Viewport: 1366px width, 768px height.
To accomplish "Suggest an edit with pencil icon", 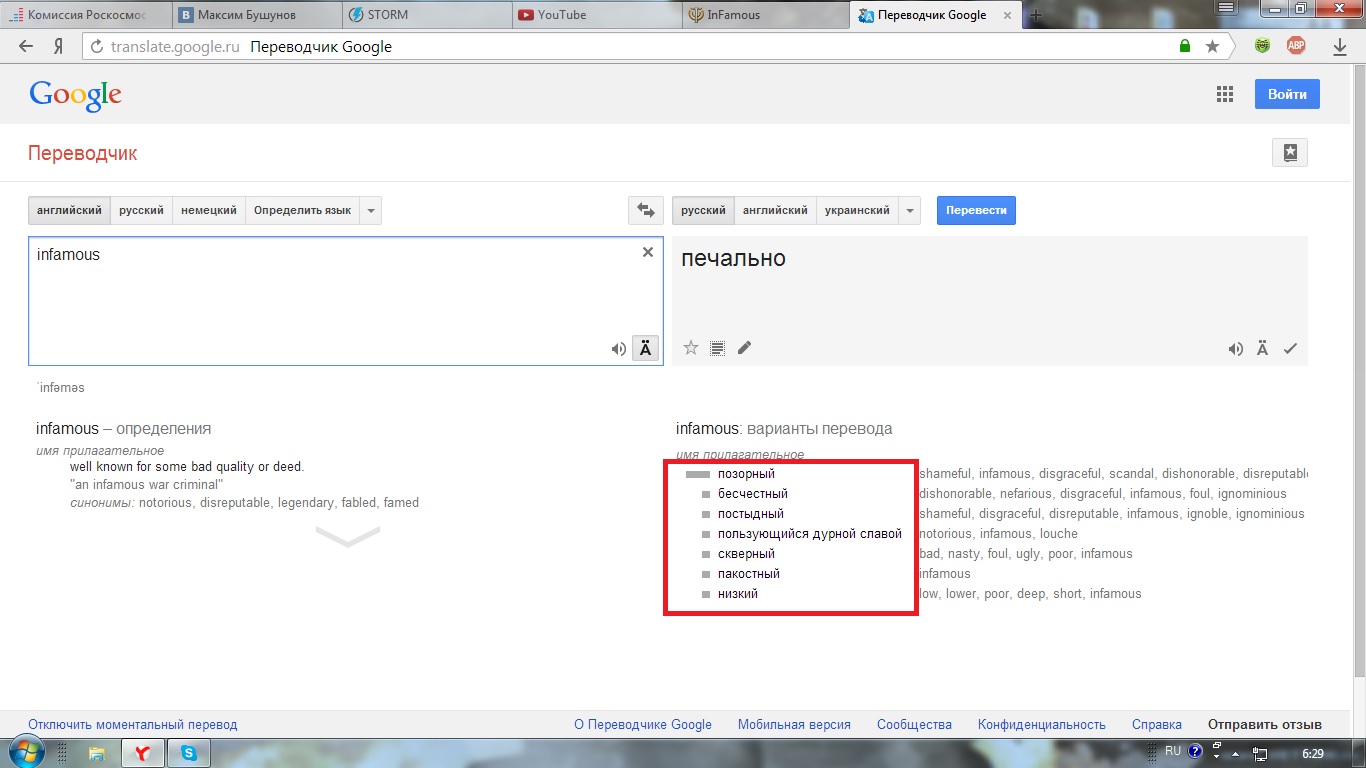I will (744, 348).
